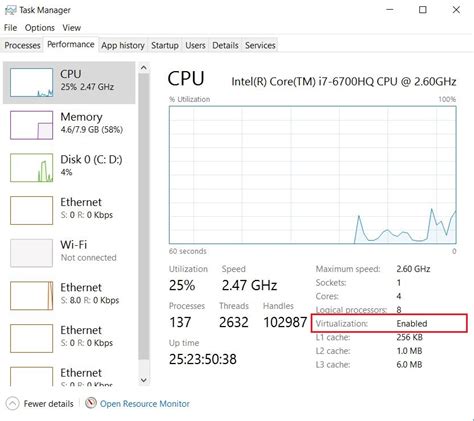Select the Ethernet adapter sending 8.0 Kbps
The width and height of the screenshot is (474, 421).
pyautogui.click(x=69, y=295)
